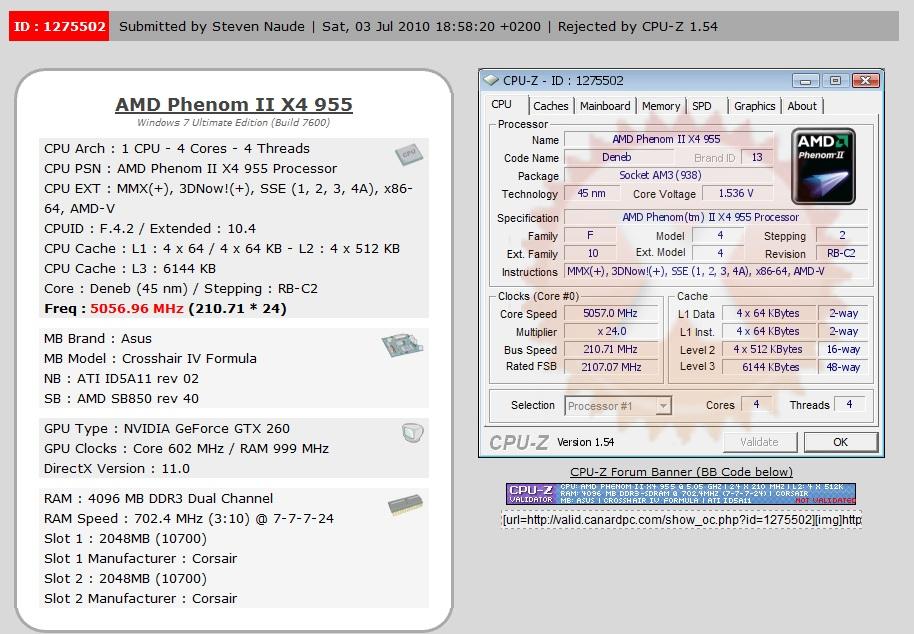The height and width of the screenshot is (634, 914).
Task: Click the Brand ID value 13
Action: [x=757, y=157]
